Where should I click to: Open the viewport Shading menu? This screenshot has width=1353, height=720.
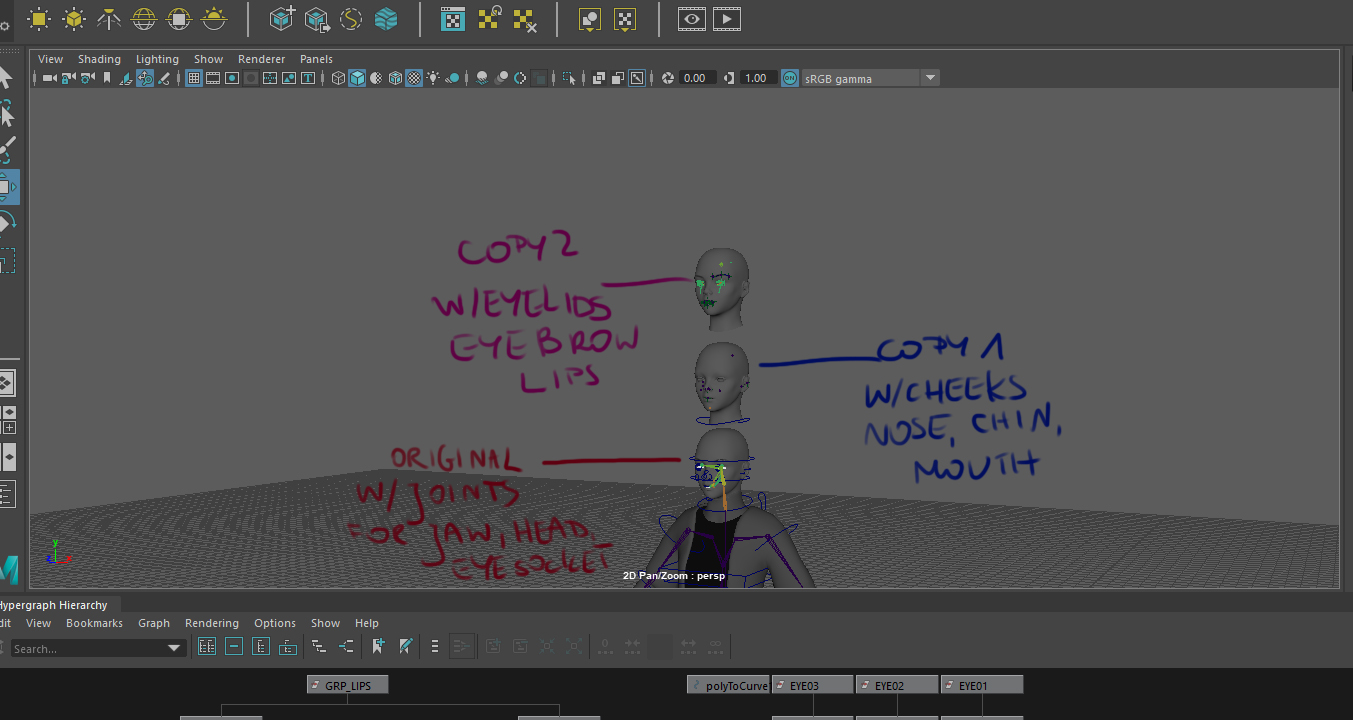99,59
